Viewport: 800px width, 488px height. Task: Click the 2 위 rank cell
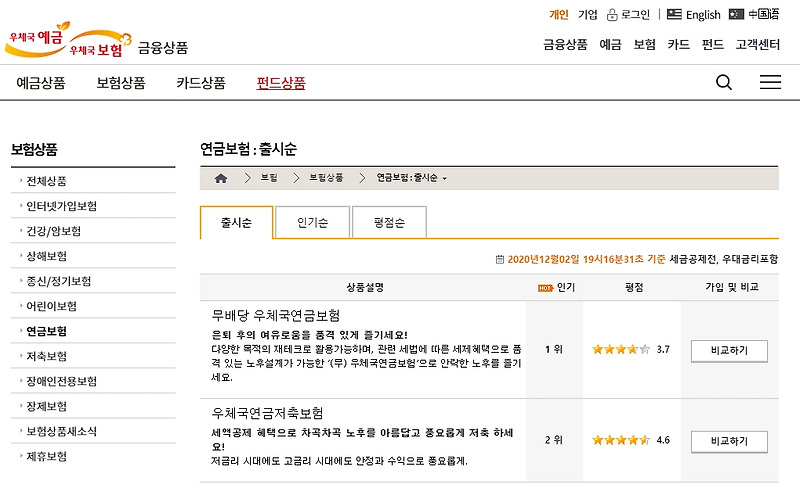[x=554, y=440]
